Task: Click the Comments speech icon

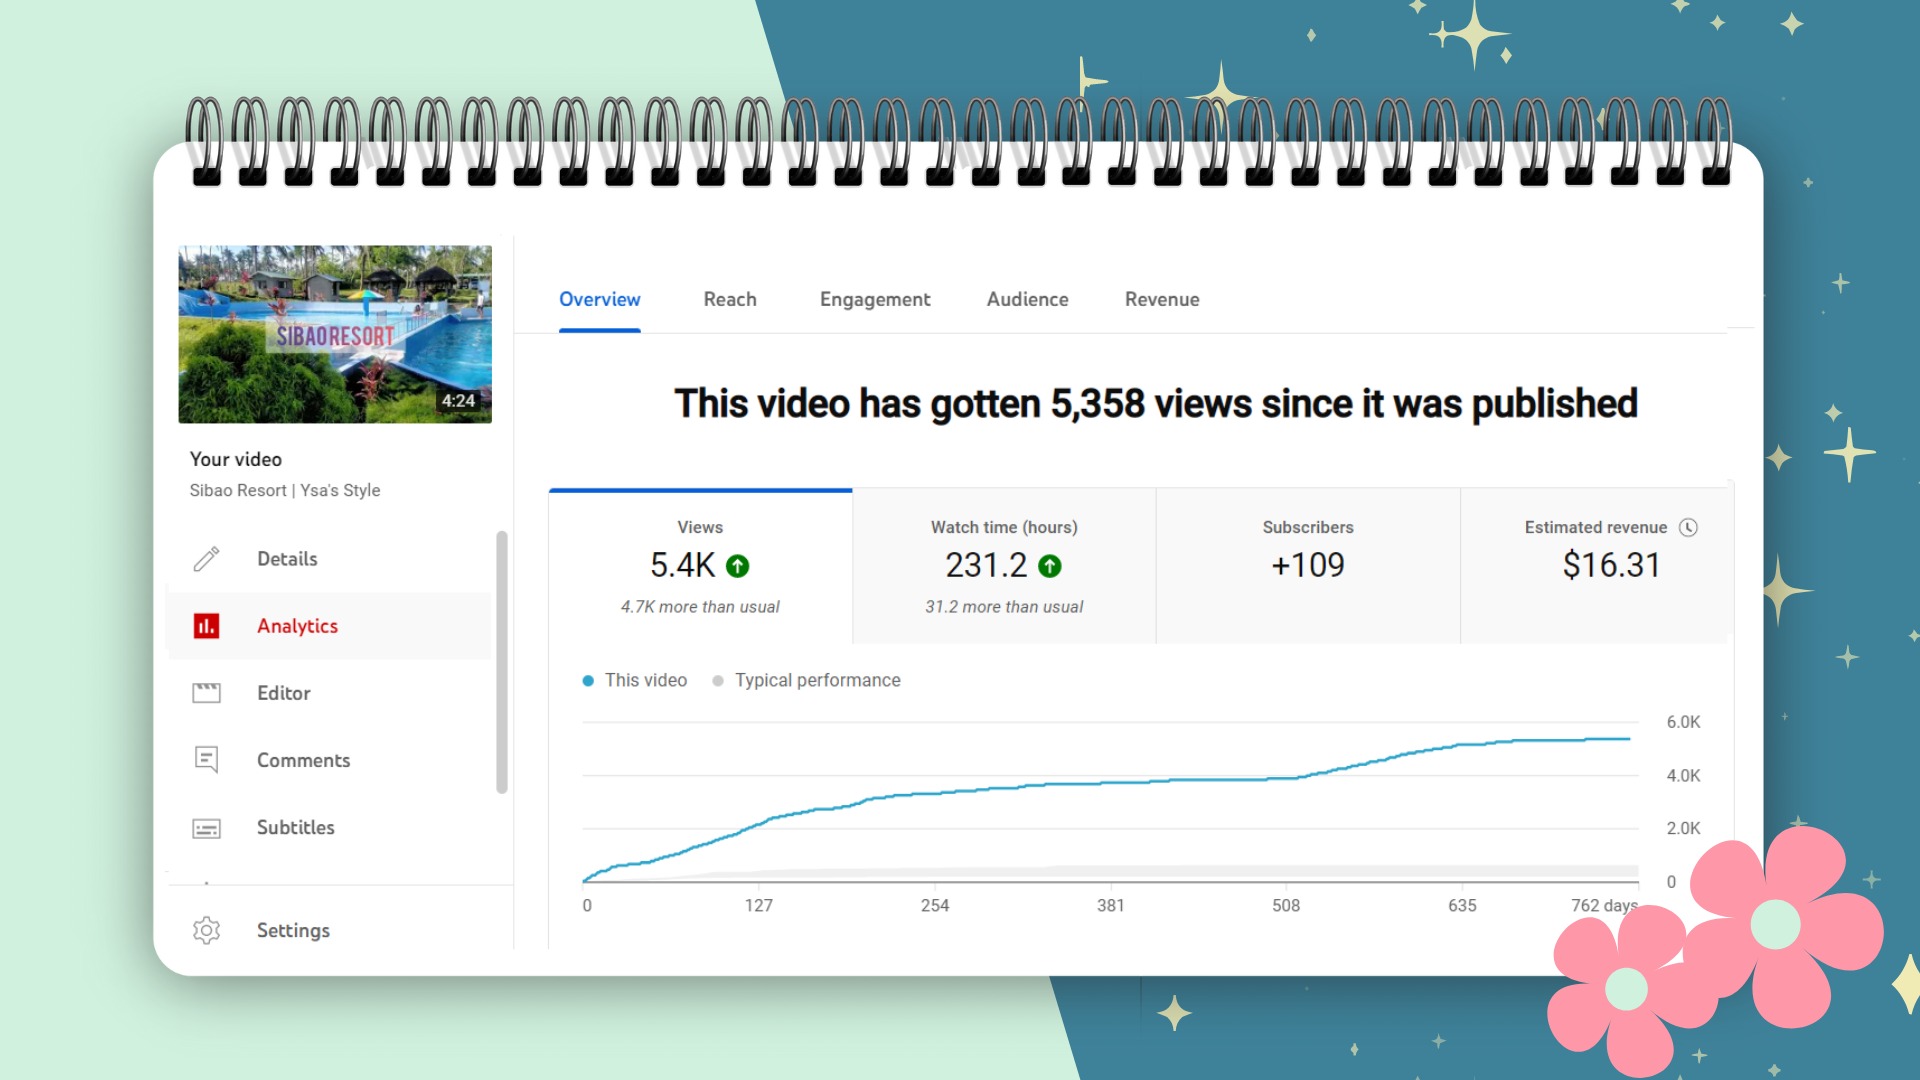Action: coord(206,760)
